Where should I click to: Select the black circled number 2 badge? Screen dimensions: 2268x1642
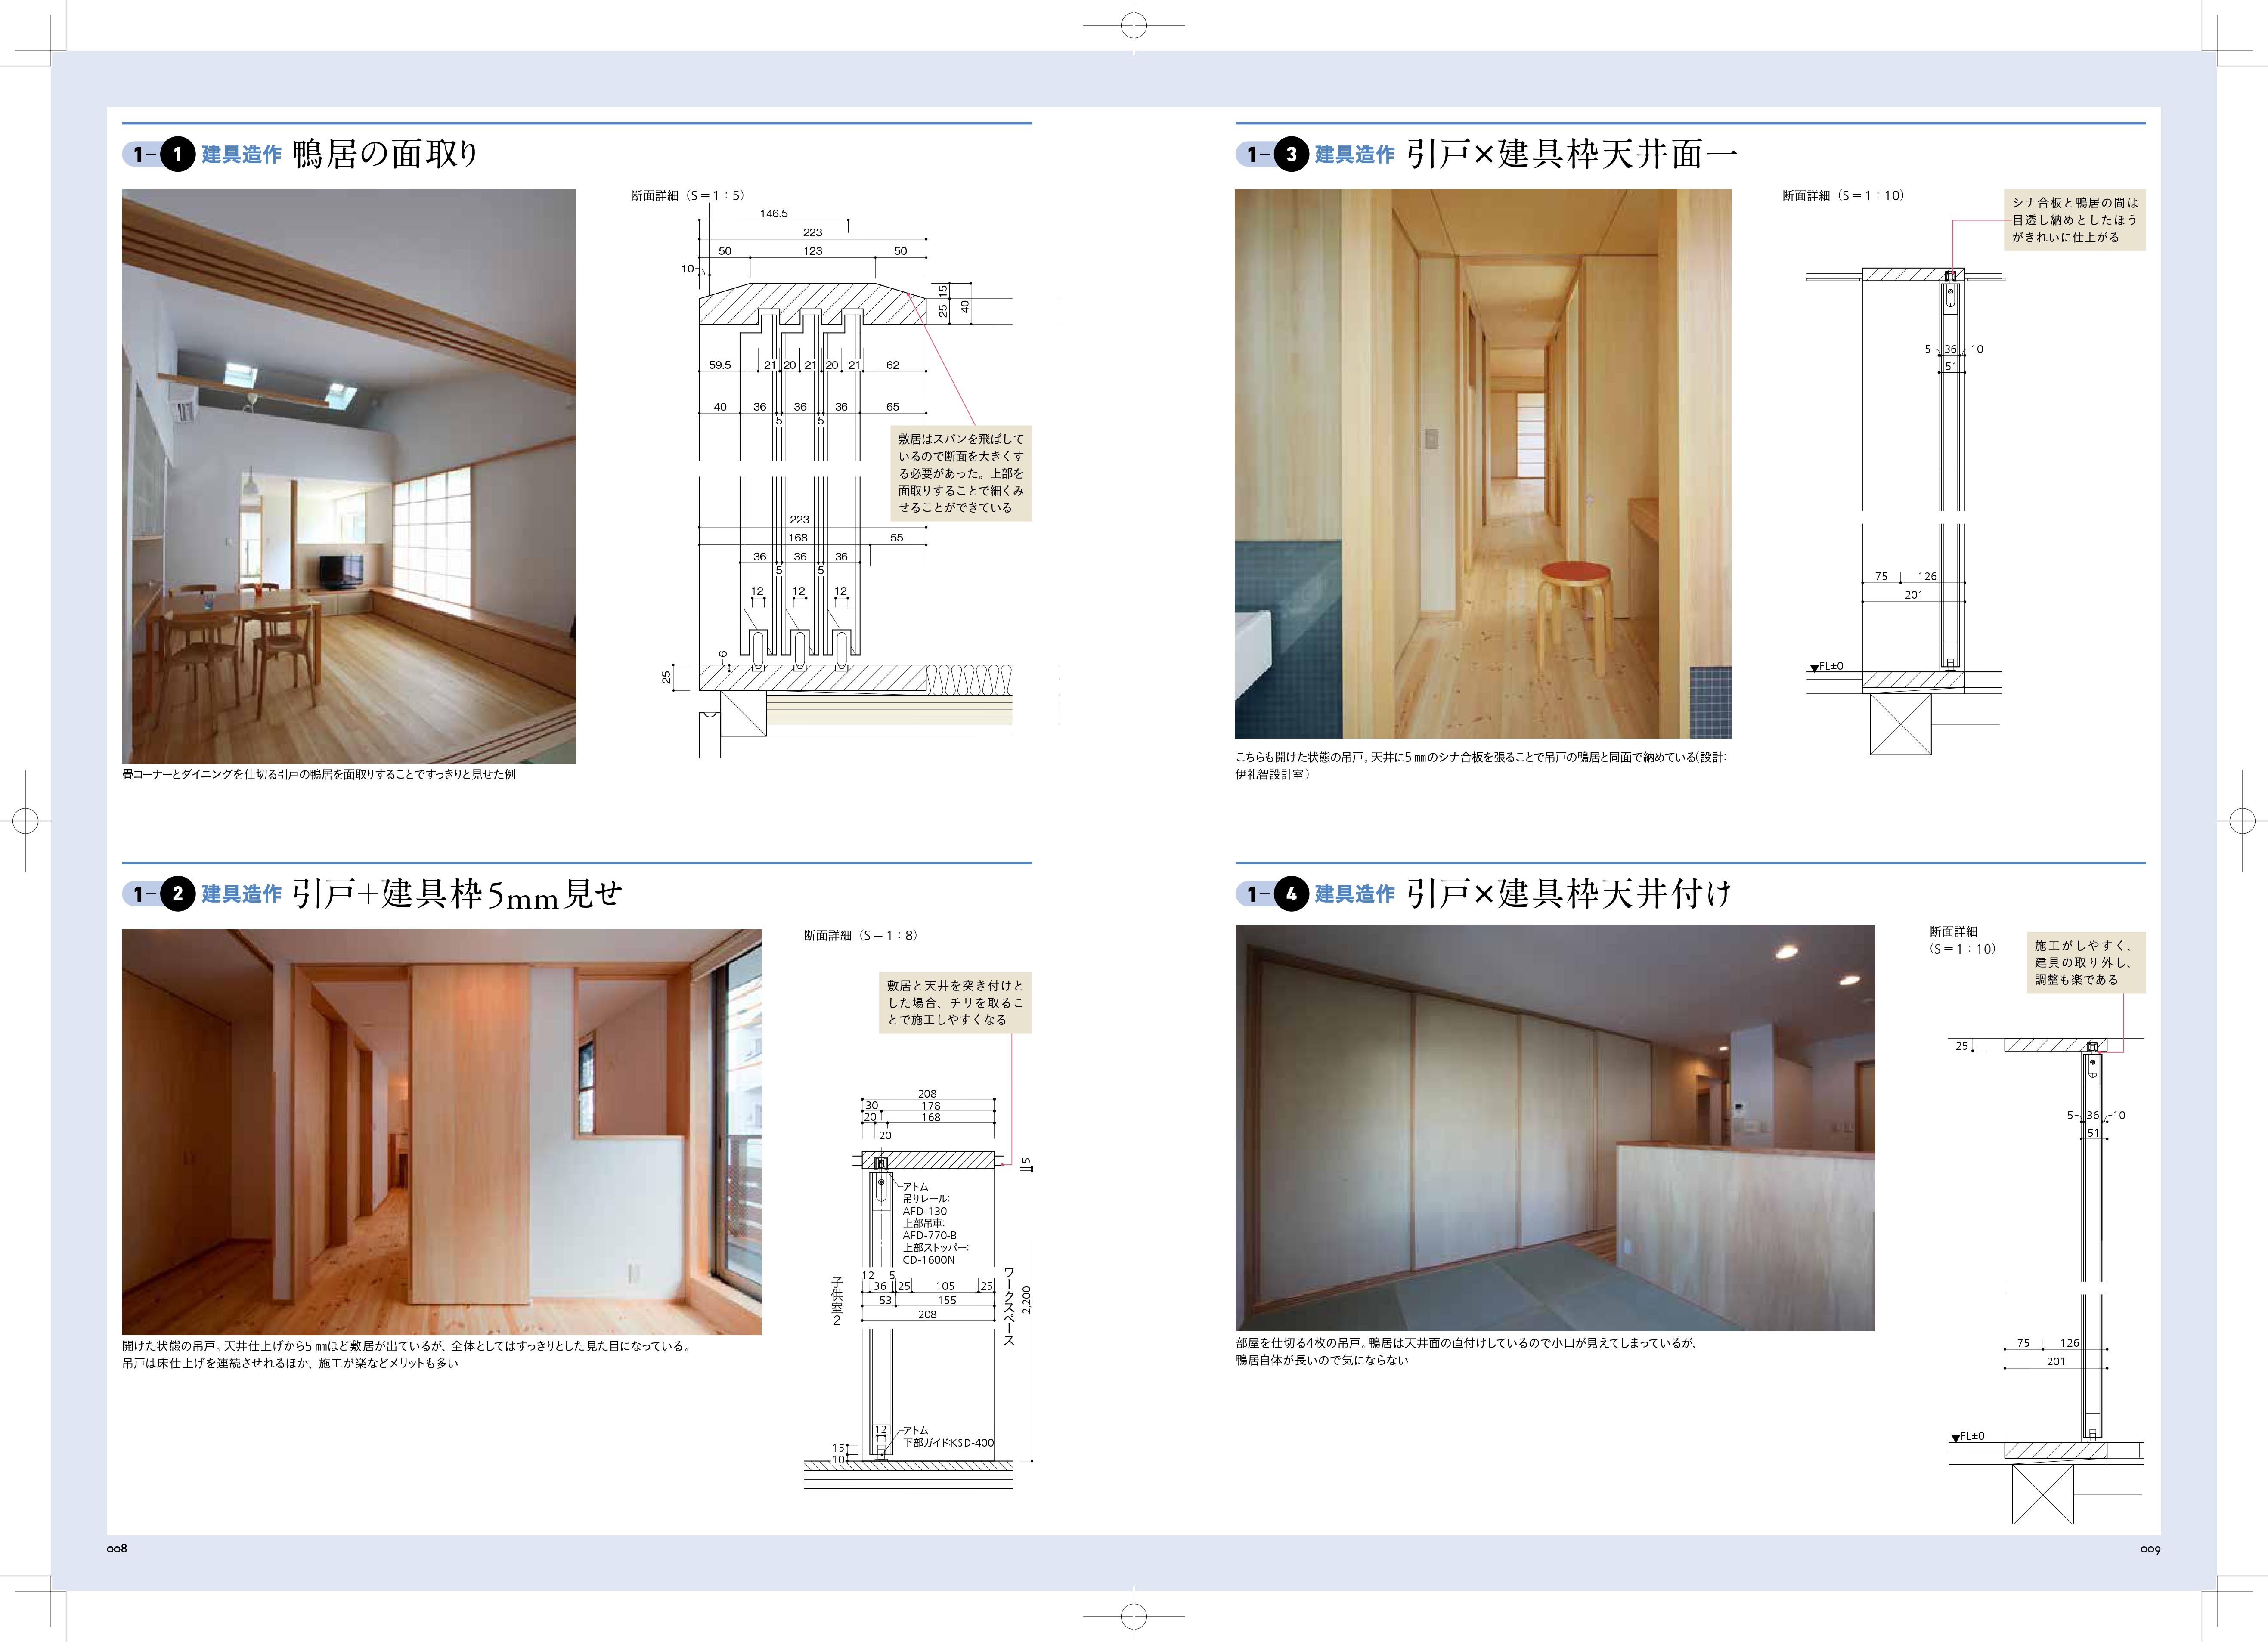178,894
